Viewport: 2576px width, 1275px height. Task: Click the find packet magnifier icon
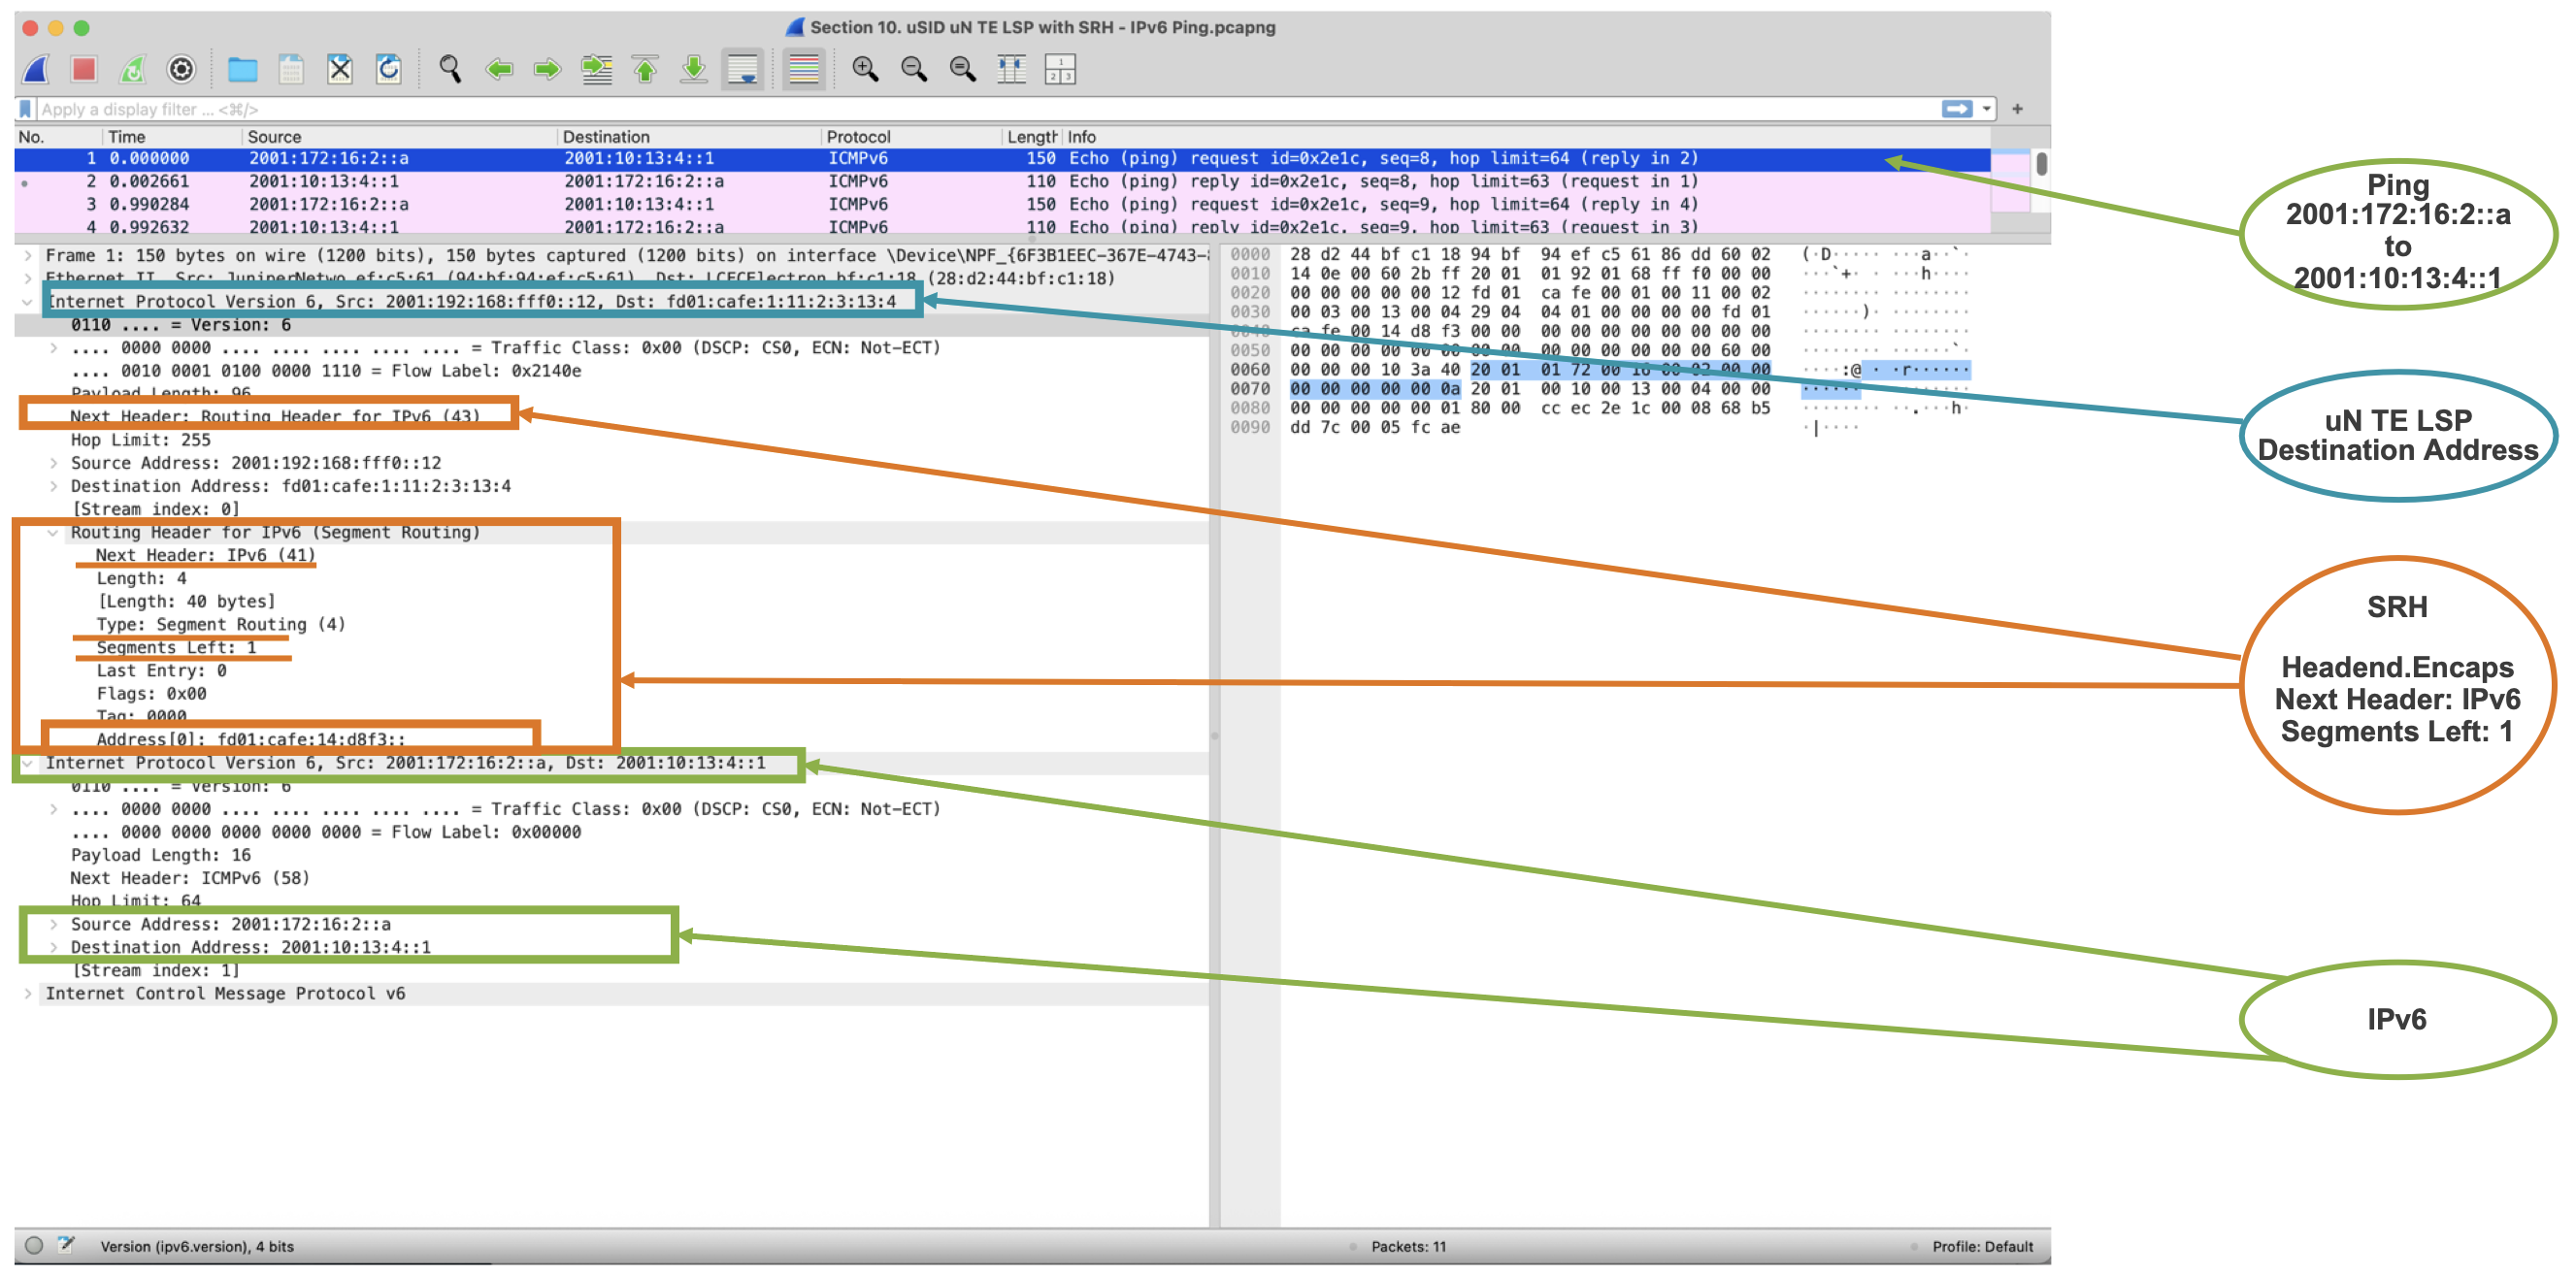coord(450,69)
